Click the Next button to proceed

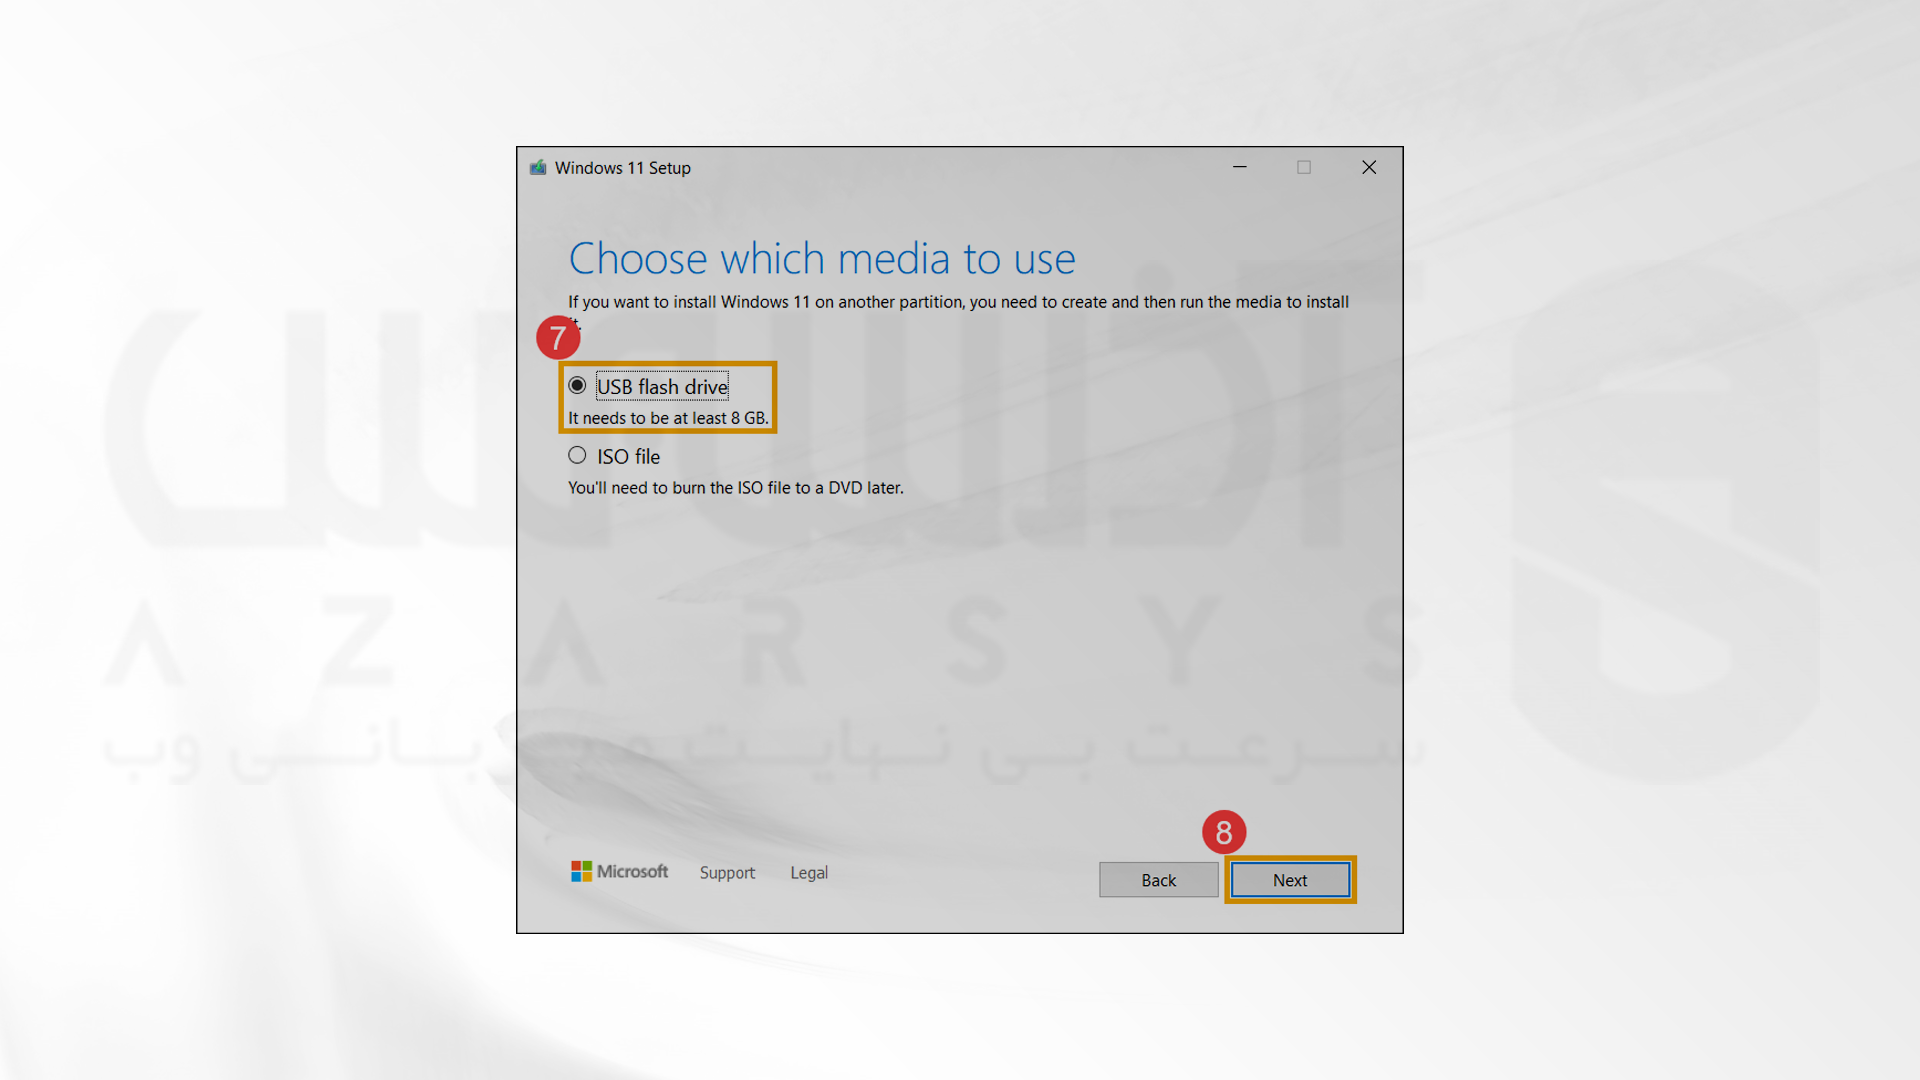tap(1290, 880)
